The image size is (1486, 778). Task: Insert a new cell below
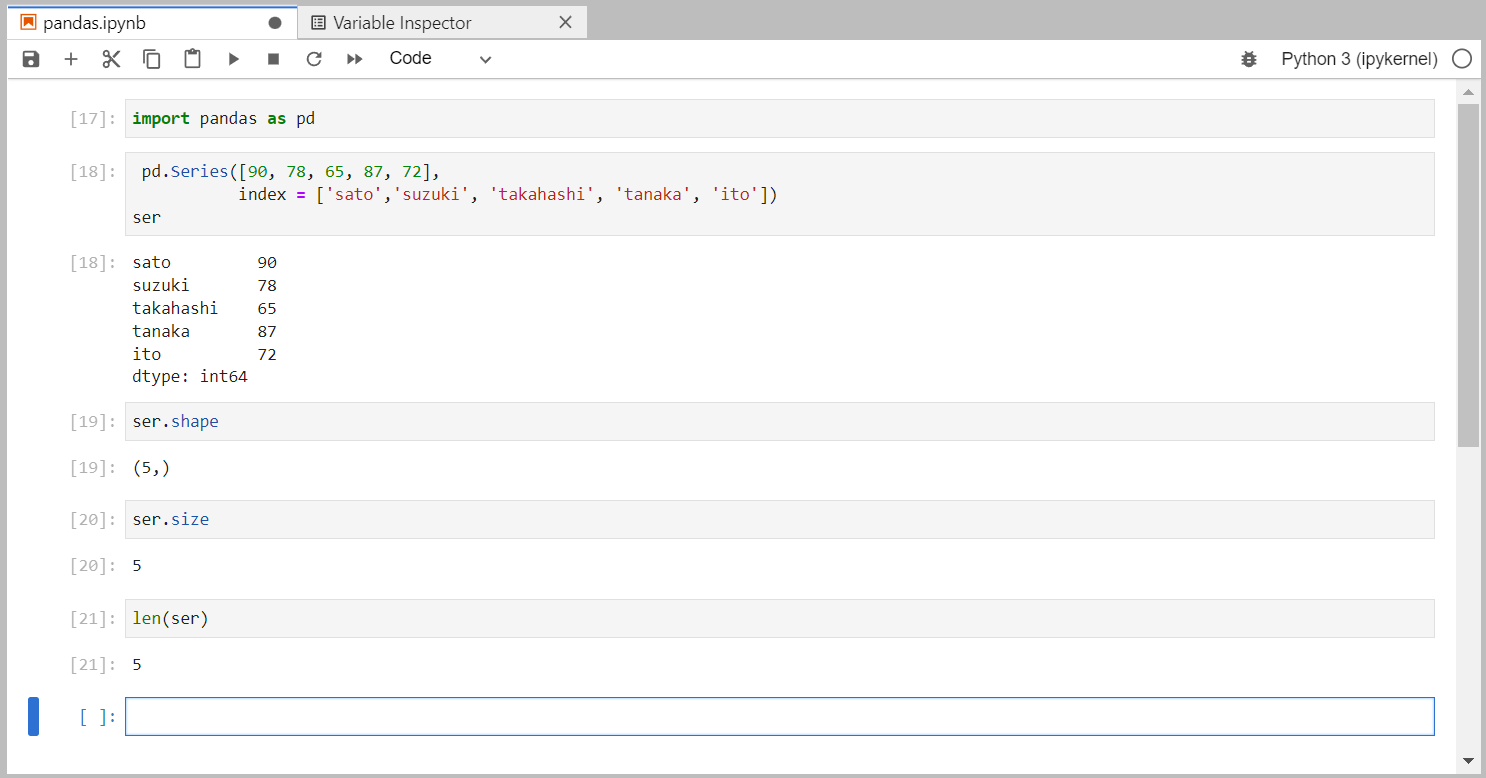click(70, 58)
